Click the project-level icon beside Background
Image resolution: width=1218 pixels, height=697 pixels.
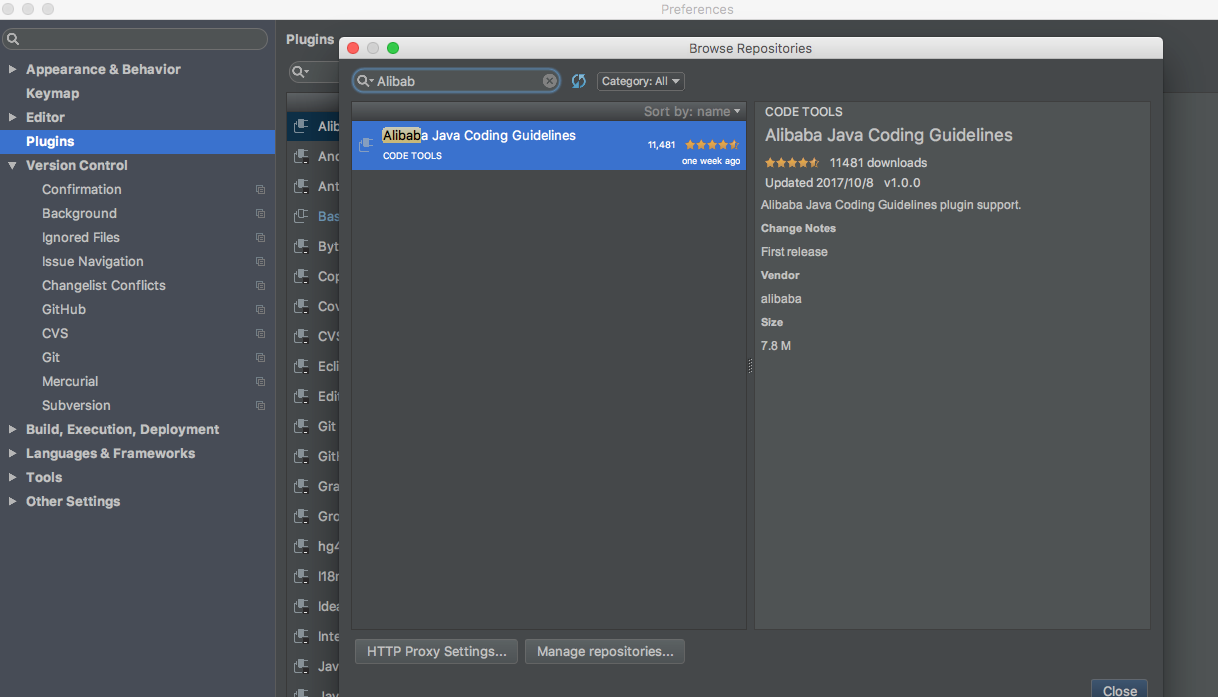pos(260,213)
